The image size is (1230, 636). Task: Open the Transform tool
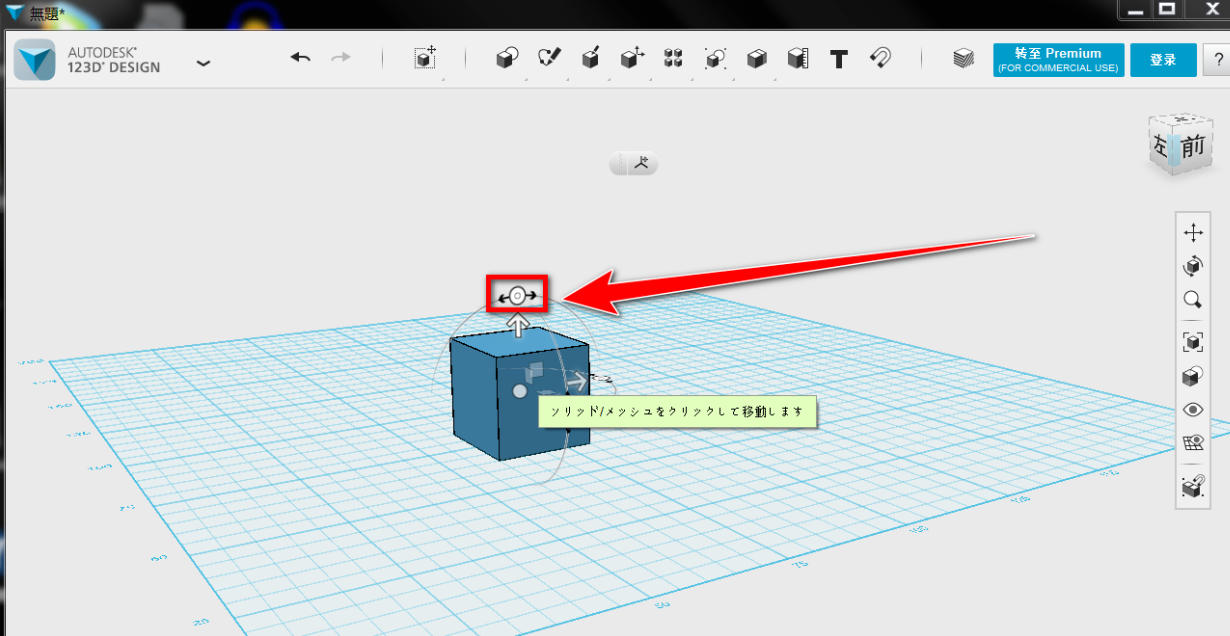click(x=425, y=58)
